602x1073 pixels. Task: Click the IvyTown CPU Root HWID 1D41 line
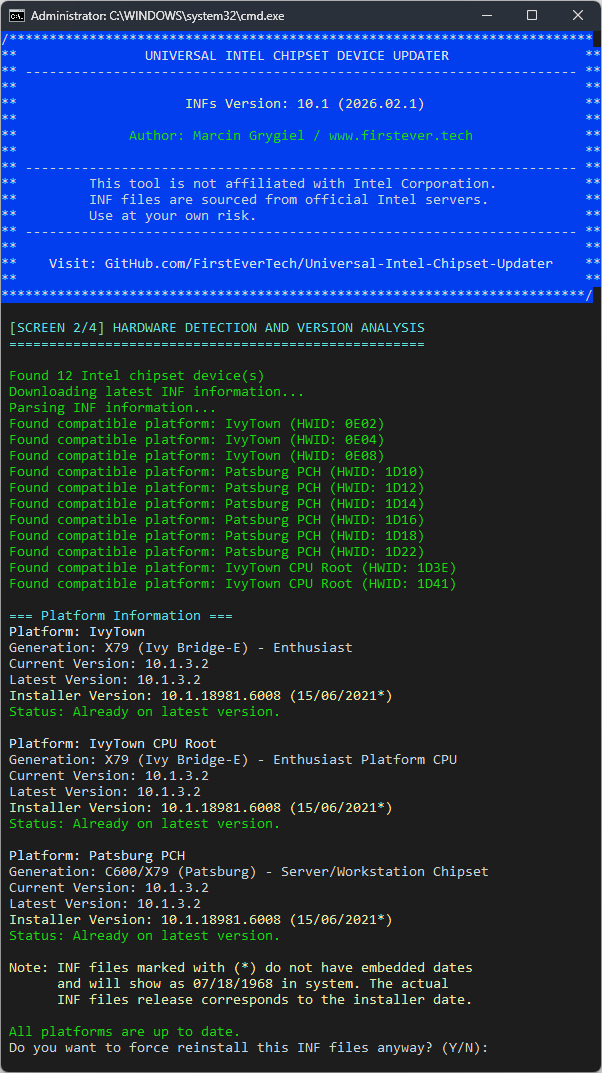tap(232, 583)
